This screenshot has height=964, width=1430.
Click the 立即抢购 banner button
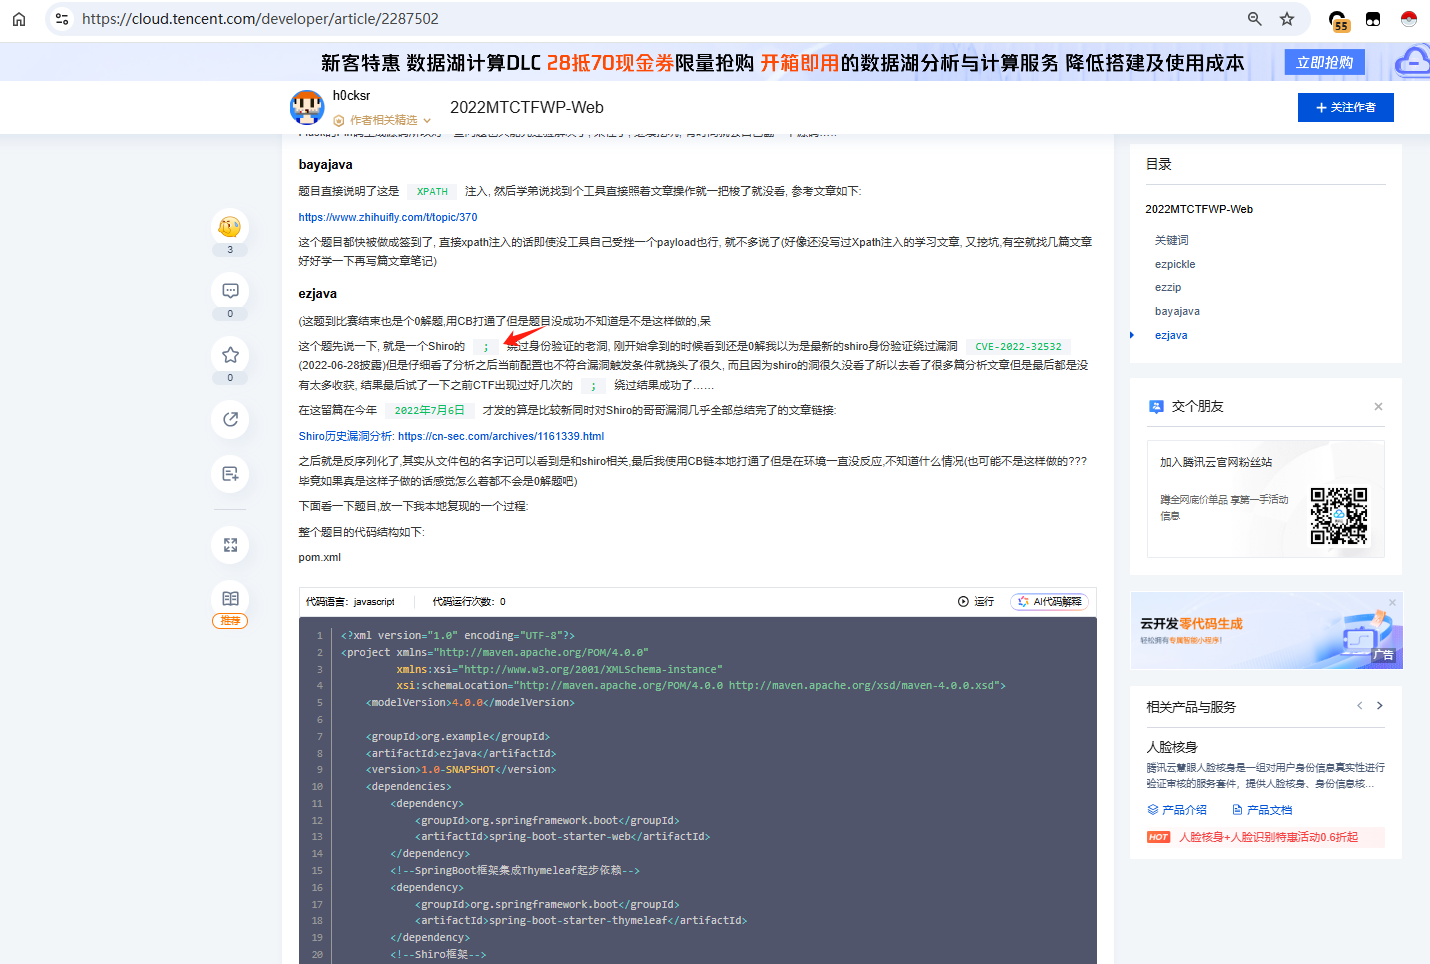tap(1324, 62)
